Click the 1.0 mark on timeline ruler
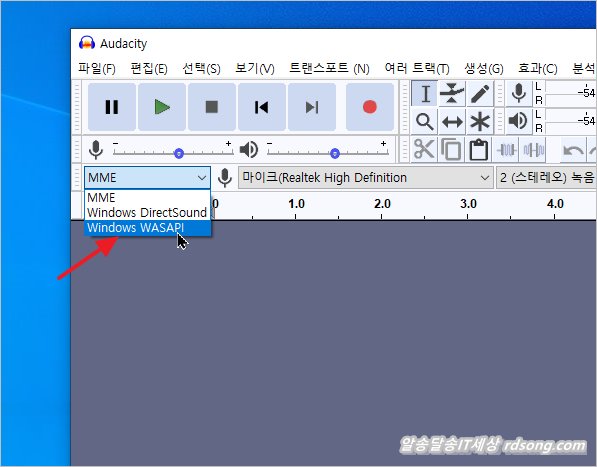 point(296,204)
